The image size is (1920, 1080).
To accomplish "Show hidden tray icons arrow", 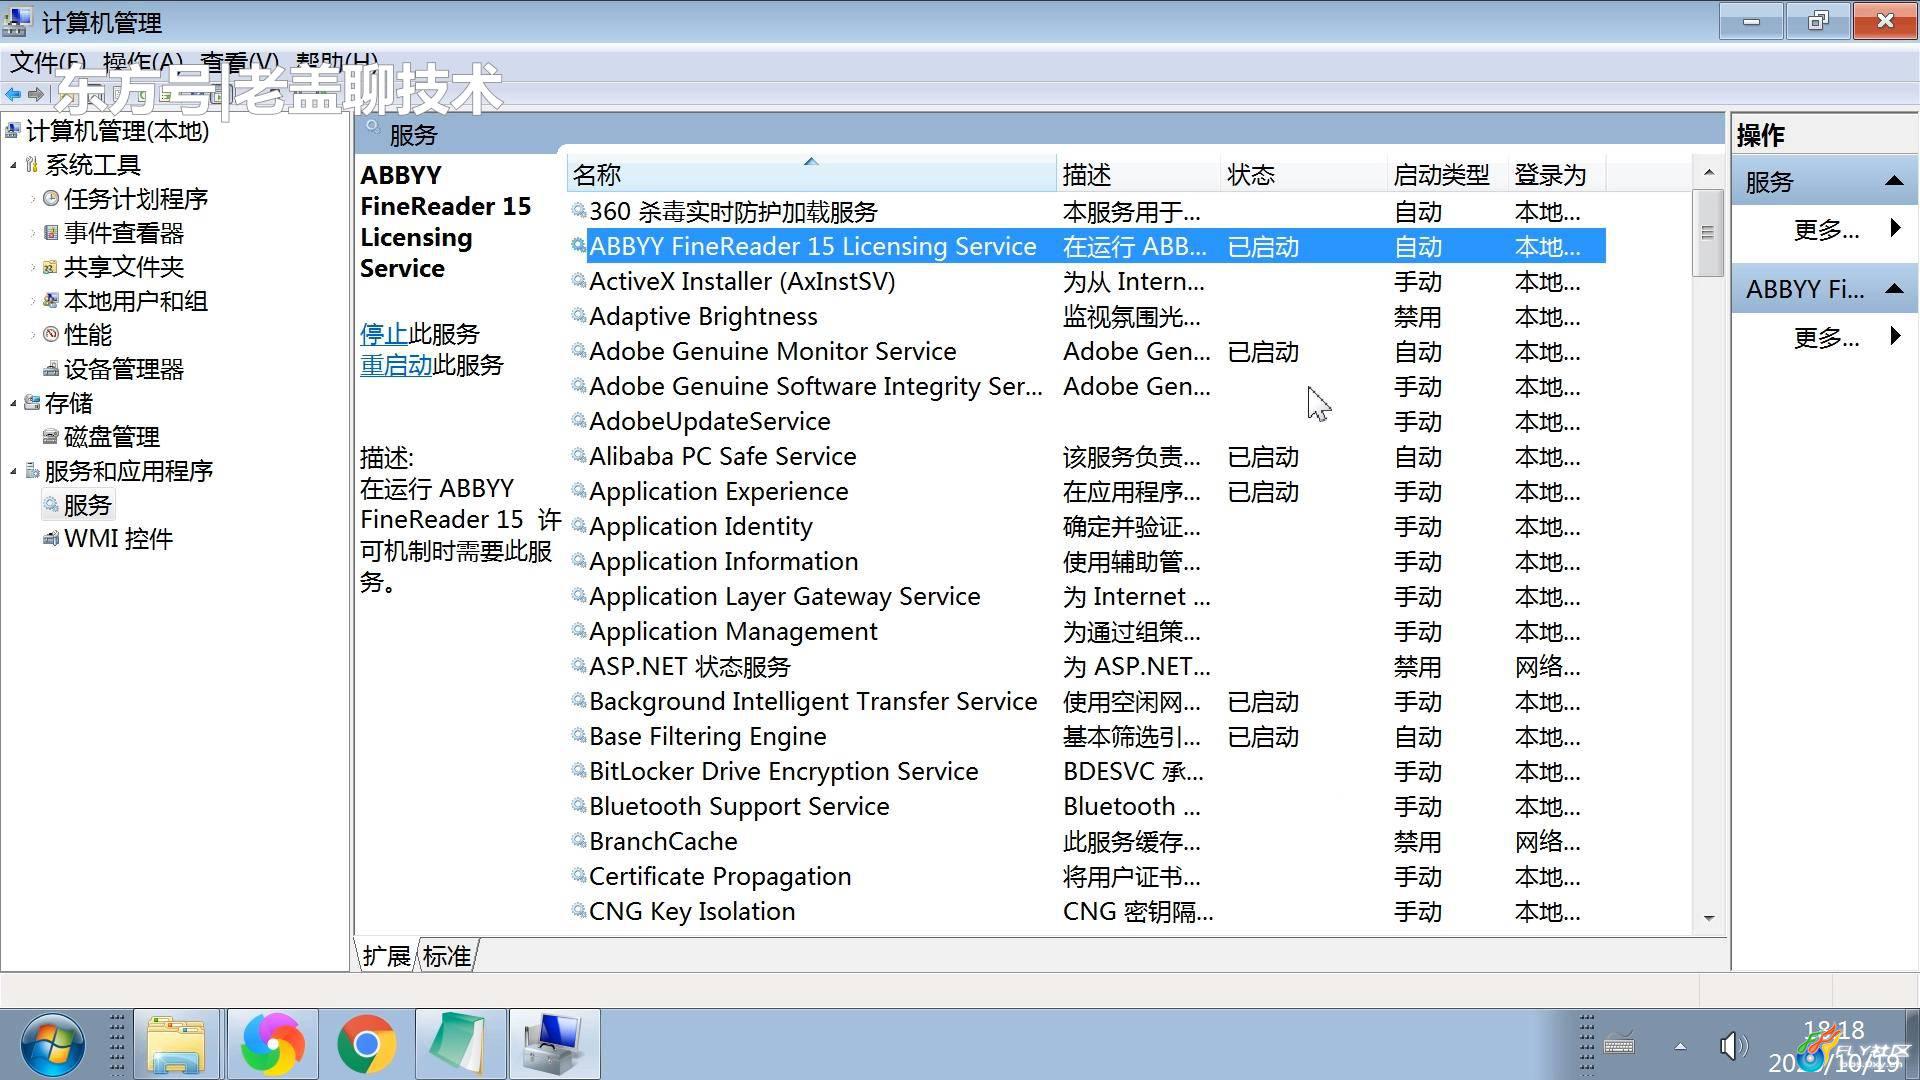I will (1680, 1046).
